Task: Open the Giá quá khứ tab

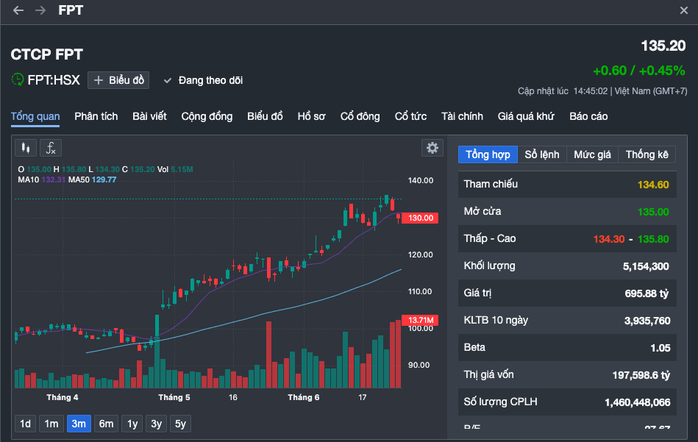Action: (x=526, y=117)
